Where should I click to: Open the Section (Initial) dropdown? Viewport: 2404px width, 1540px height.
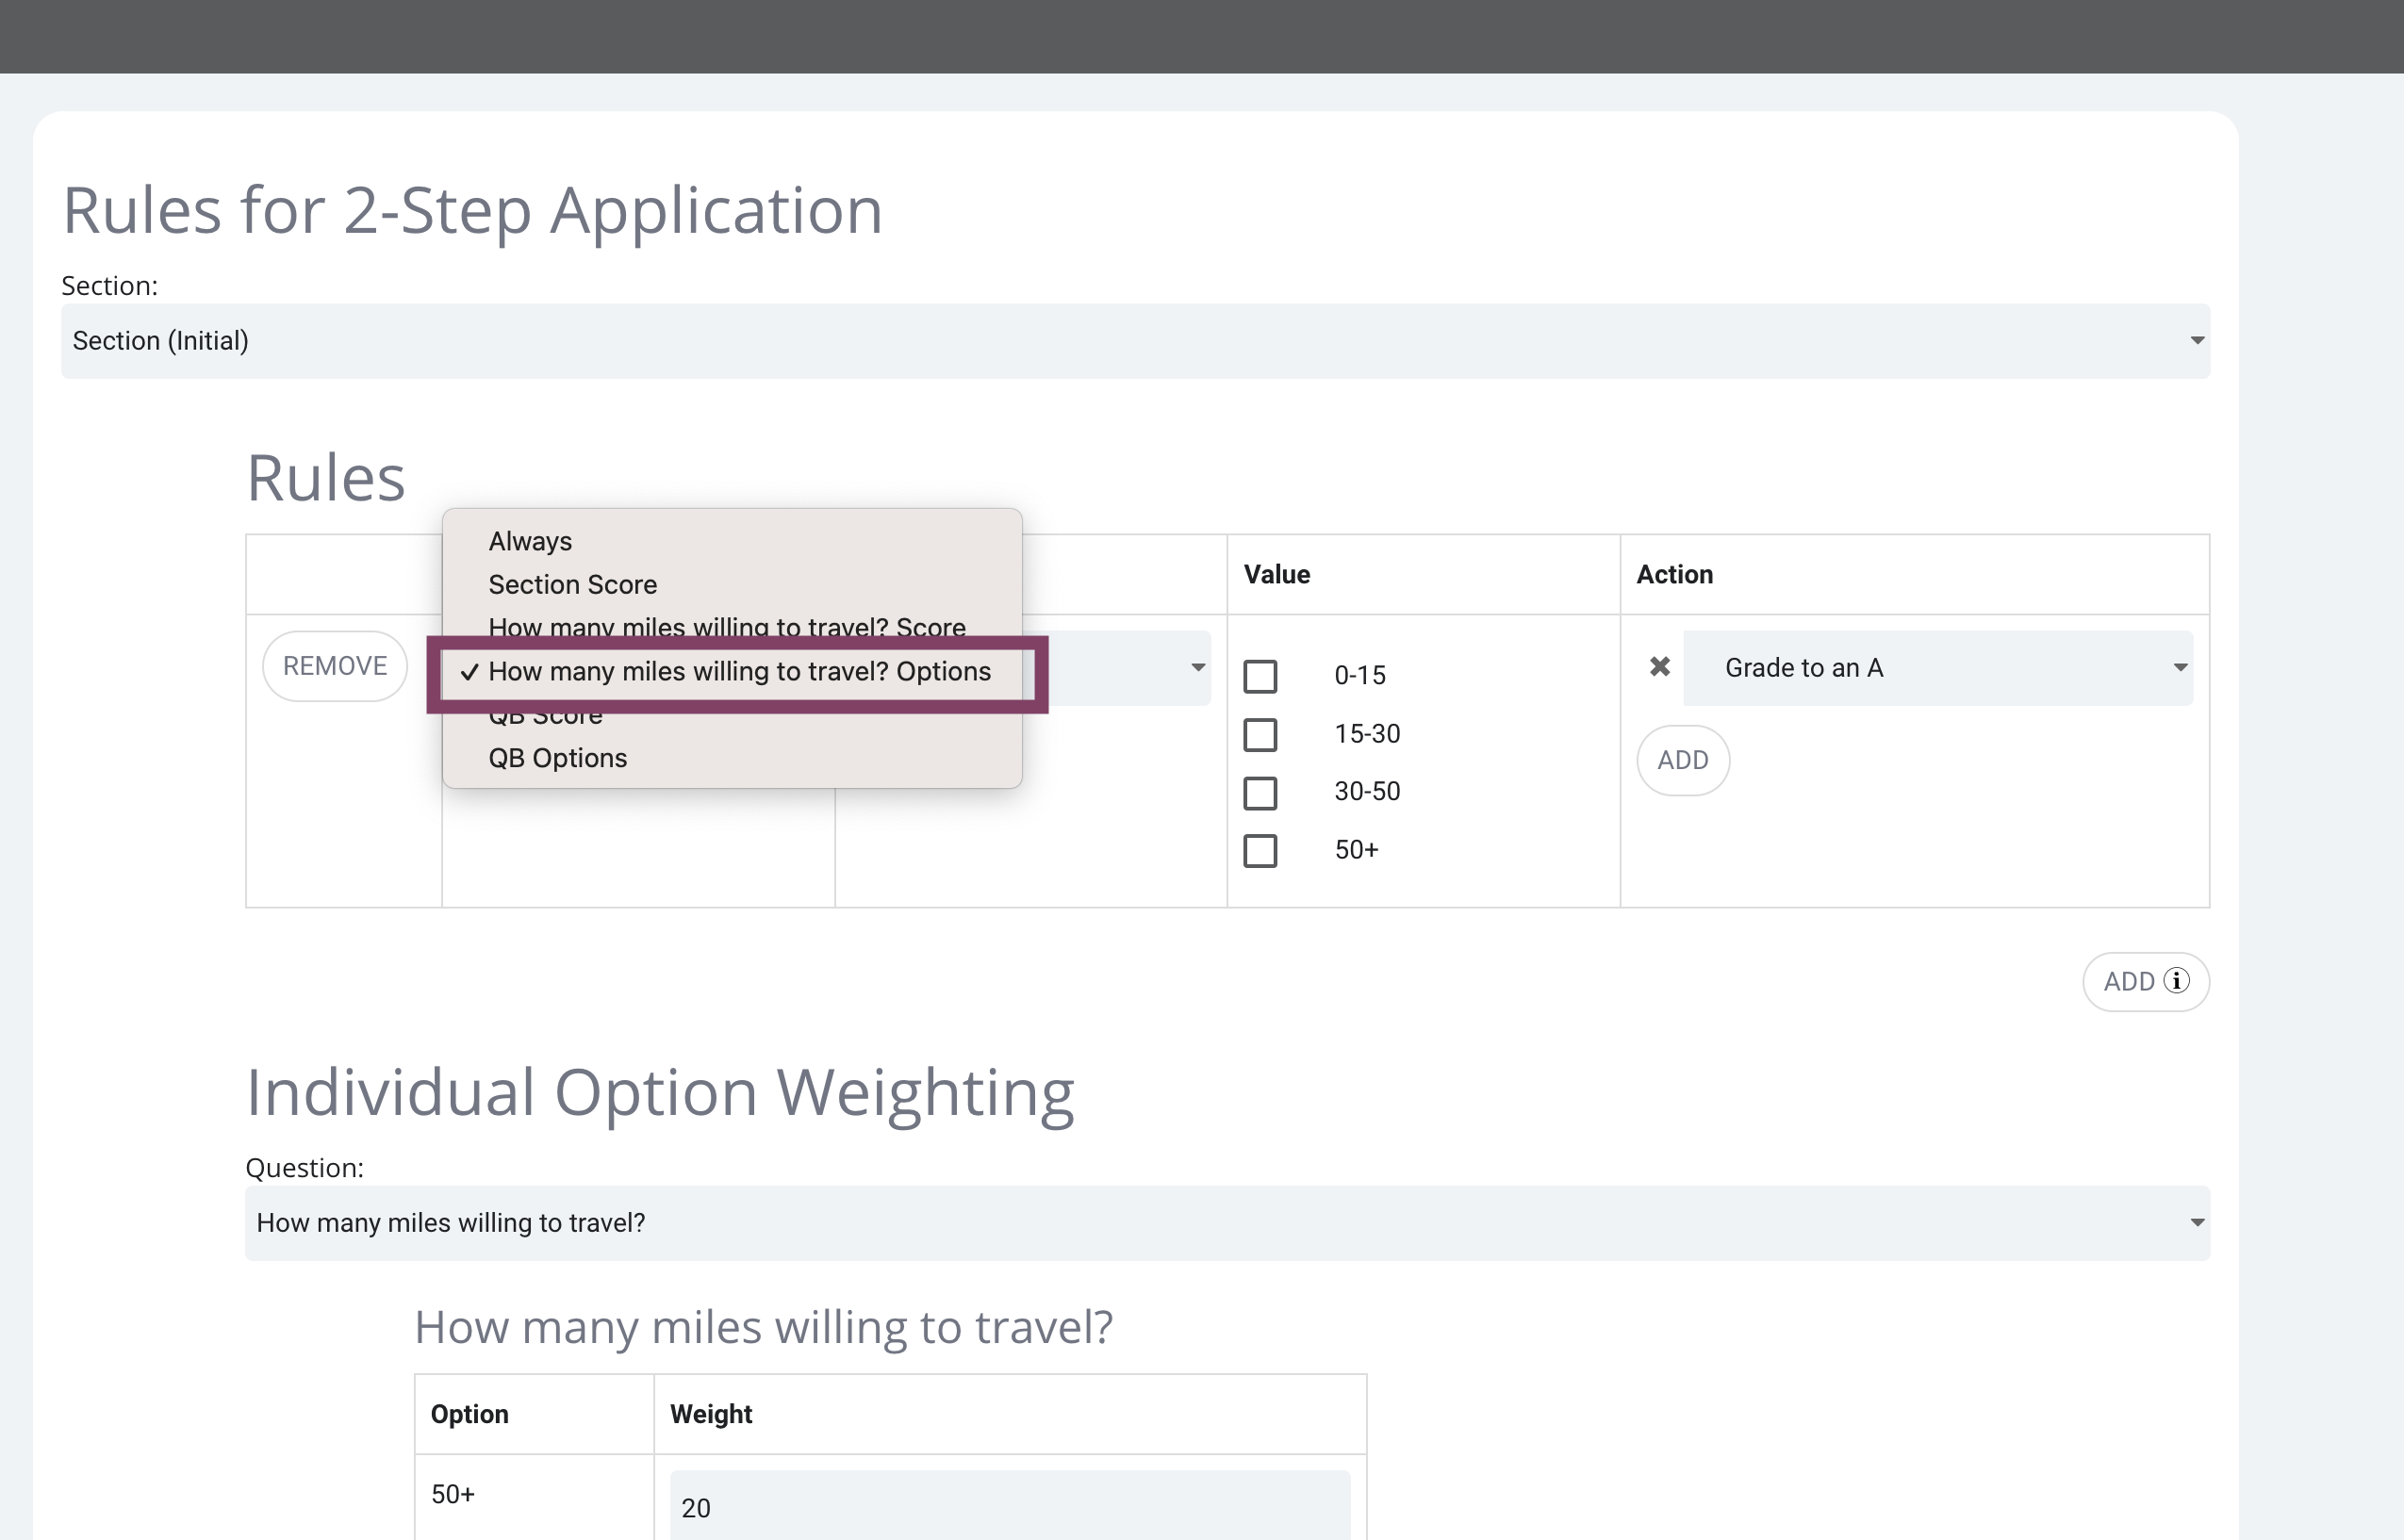[x=1135, y=341]
